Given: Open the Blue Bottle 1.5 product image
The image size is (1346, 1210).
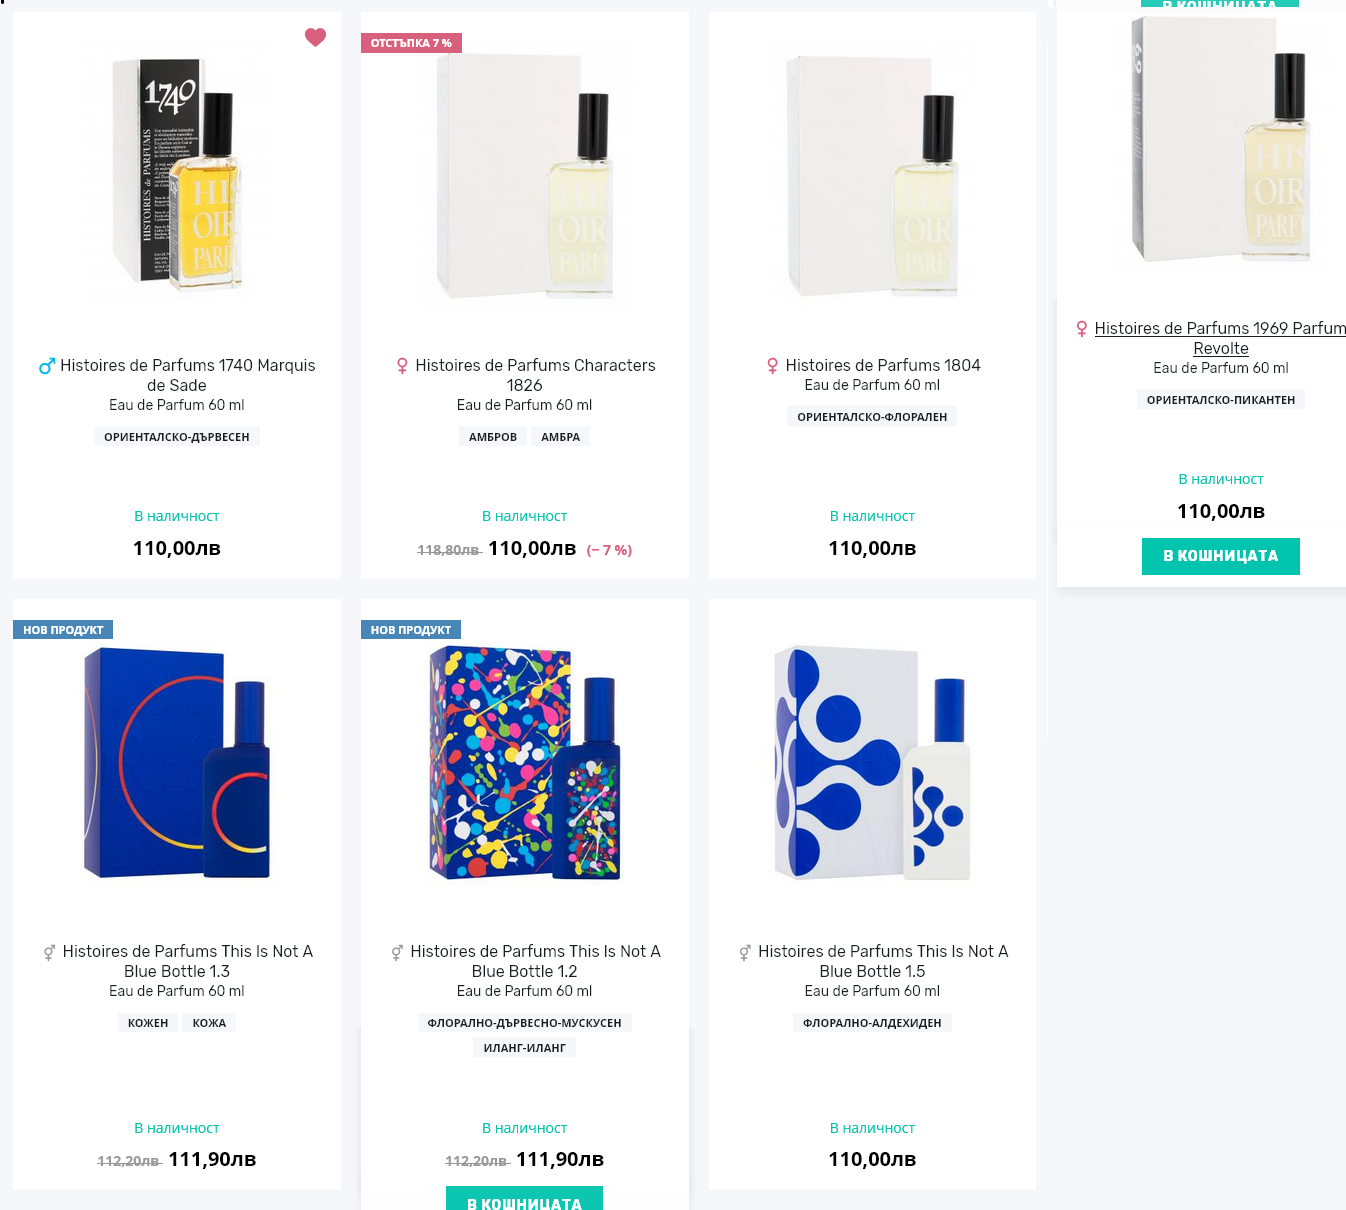Looking at the screenshot, I should [872, 763].
